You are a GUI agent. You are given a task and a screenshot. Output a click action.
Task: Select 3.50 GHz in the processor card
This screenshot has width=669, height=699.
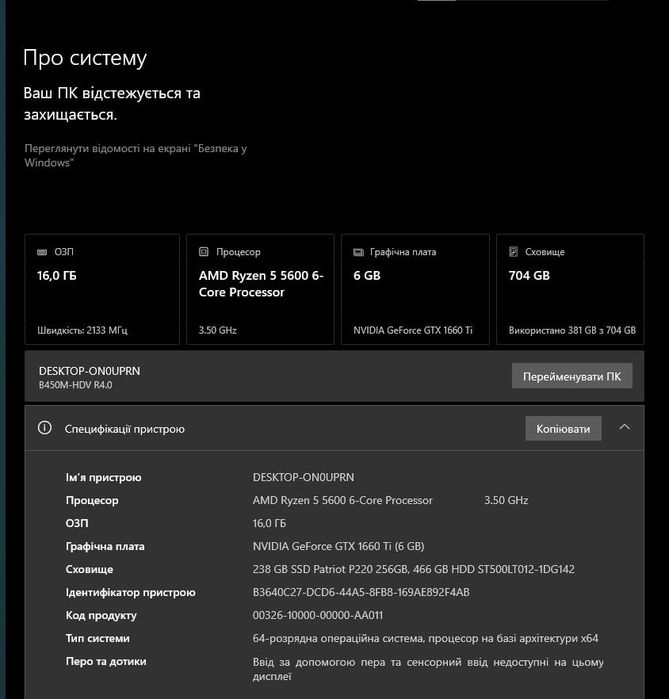pos(218,330)
